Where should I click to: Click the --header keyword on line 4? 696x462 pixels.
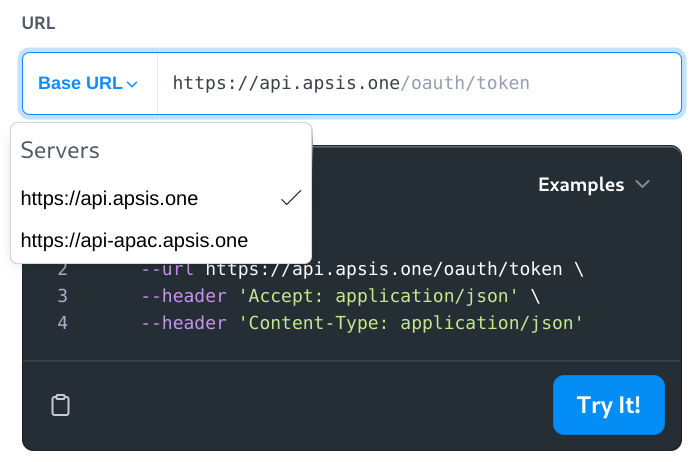point(184,323)
